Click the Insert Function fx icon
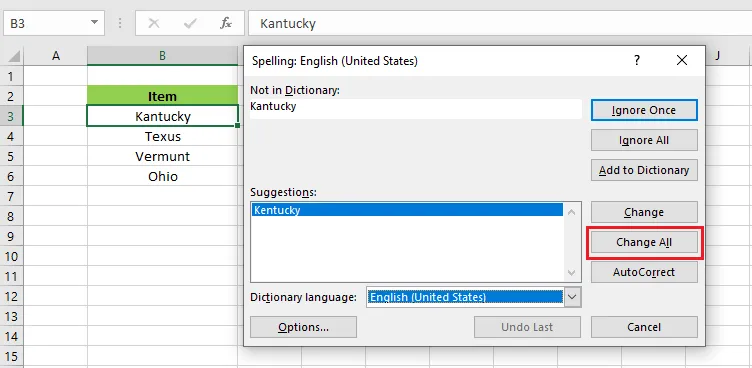 (x=226, y=23)
